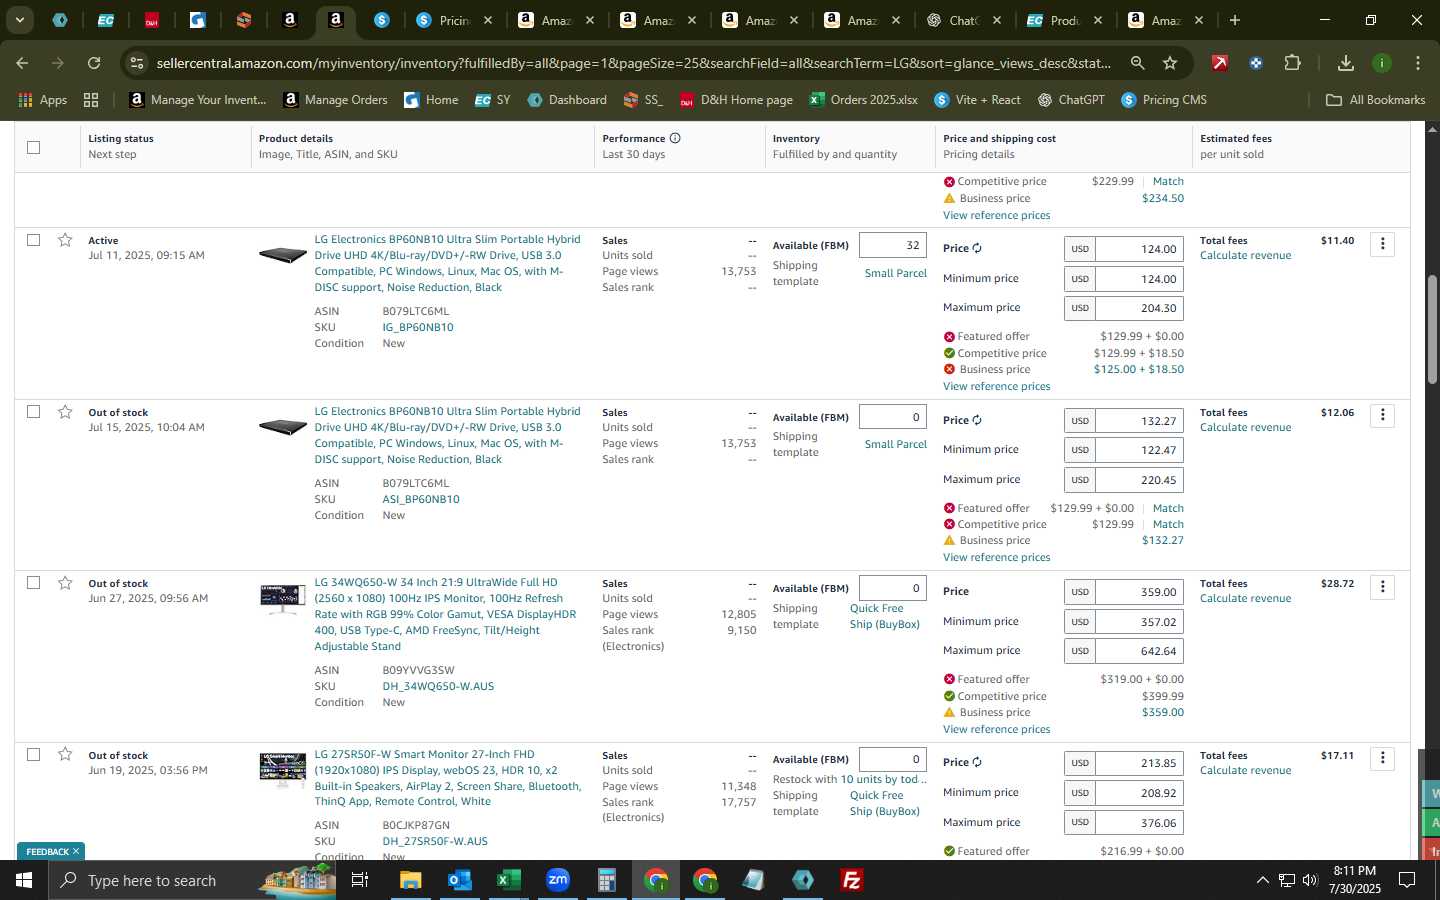This screenshot has width=1440, height=900.
Task: Close the FEEDBACK badge
Action: (76, 852)
